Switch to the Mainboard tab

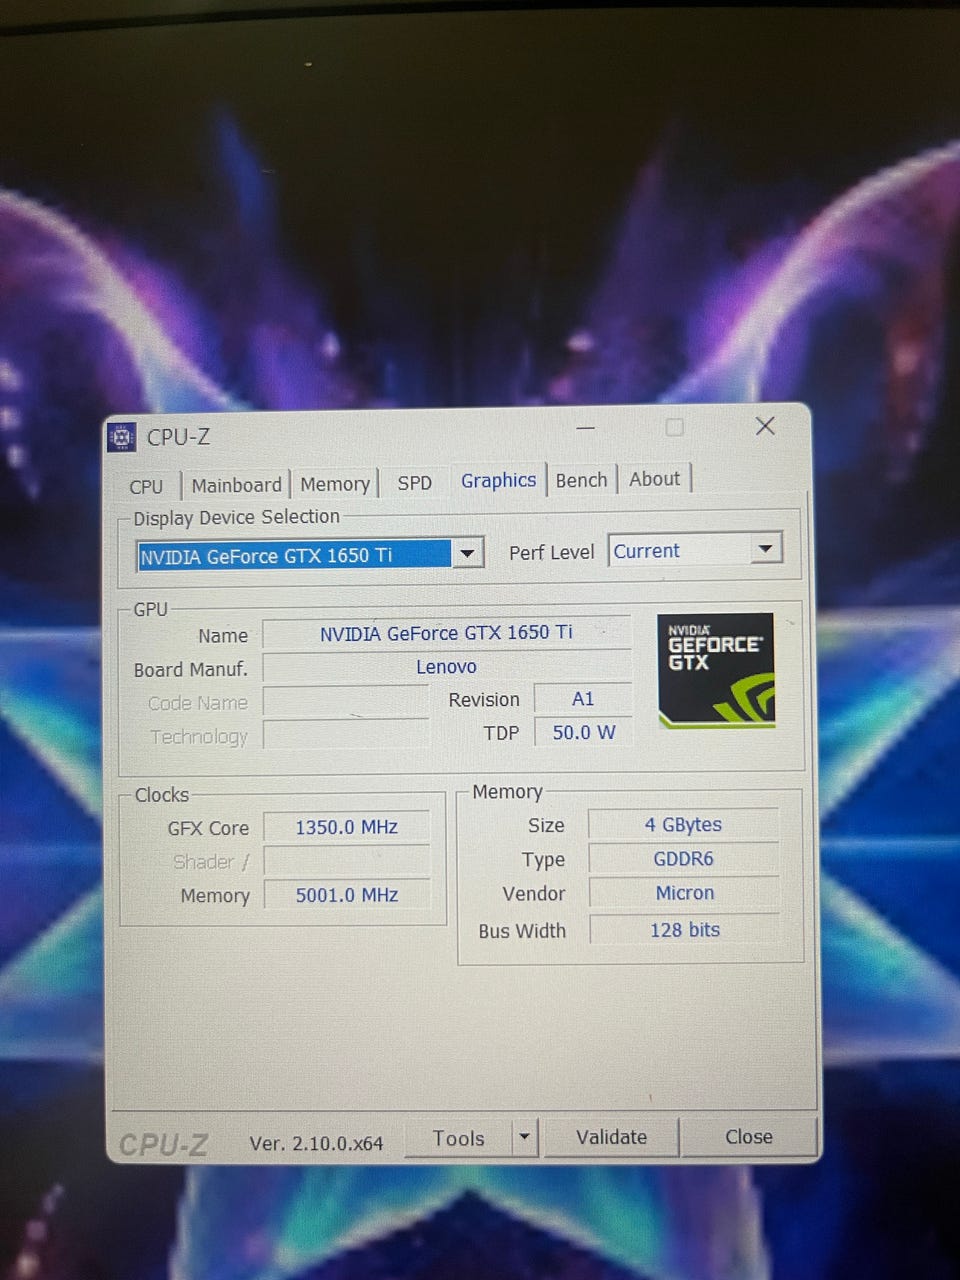(236, 485)
